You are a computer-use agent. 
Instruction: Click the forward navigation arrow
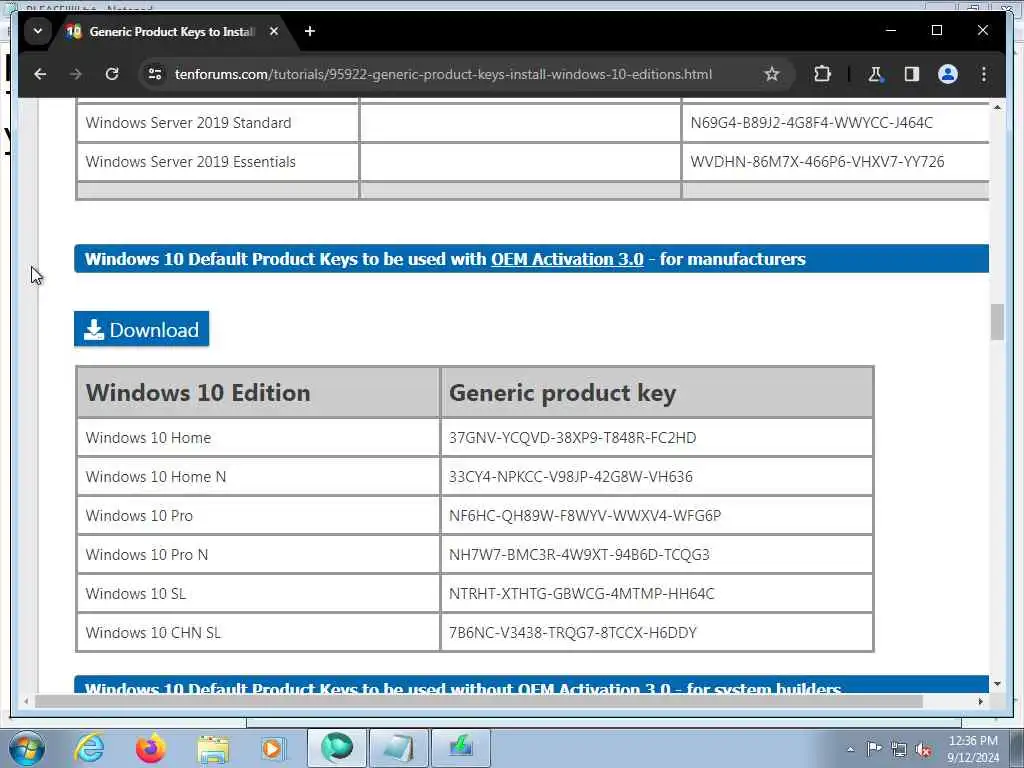[x=76, y=74]
